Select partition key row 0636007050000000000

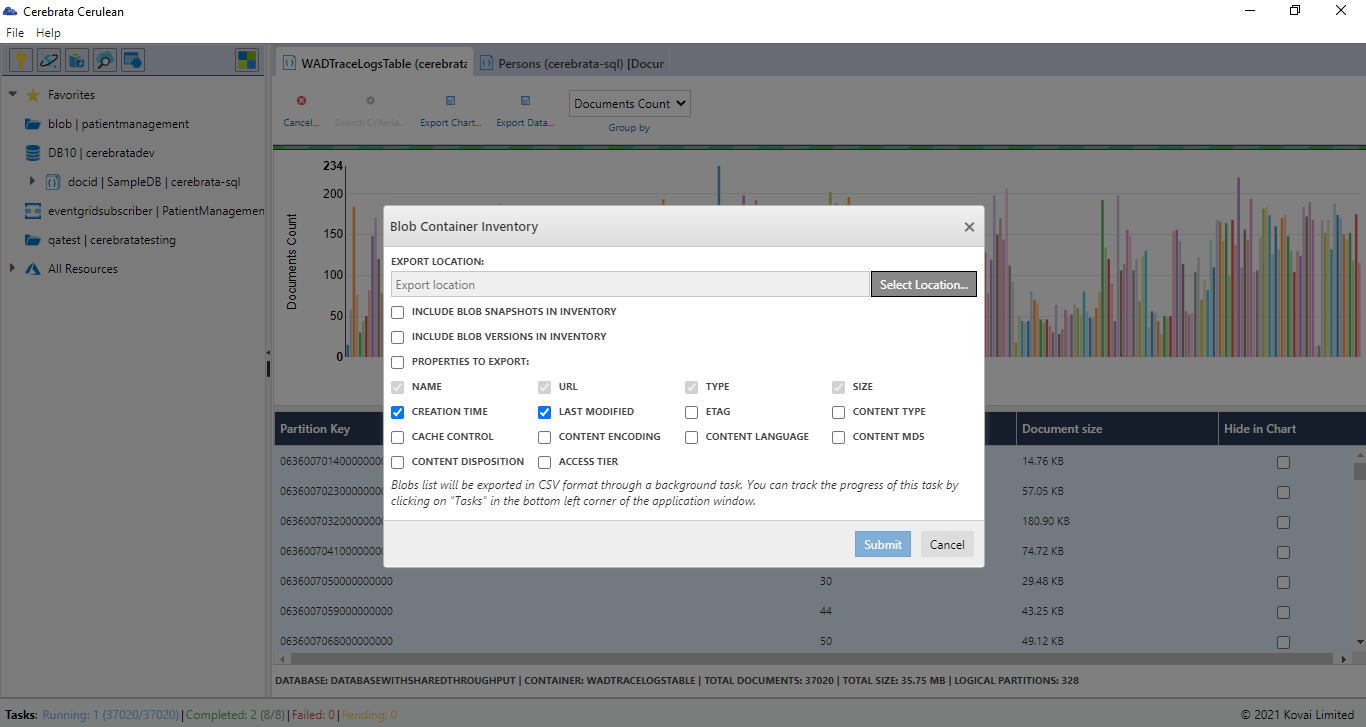336,581
